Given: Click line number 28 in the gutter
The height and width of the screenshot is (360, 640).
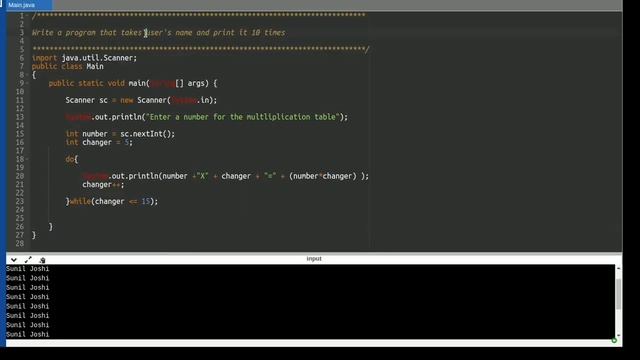Looking at the screenshot, I should [20, 244].
